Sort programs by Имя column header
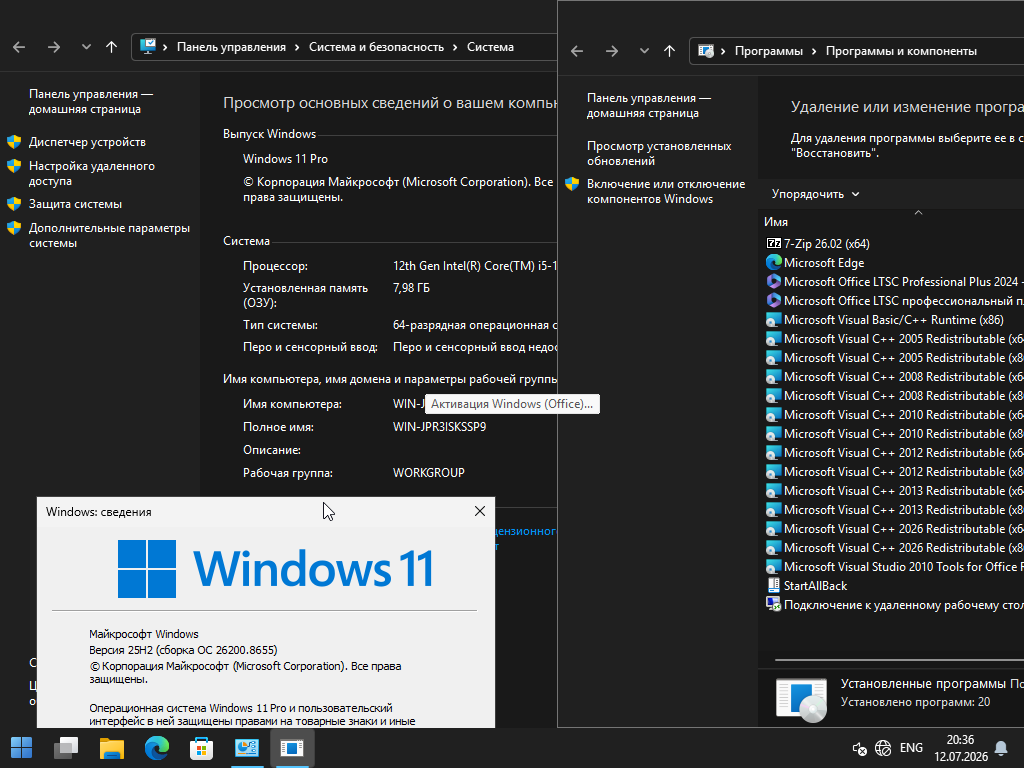The image size is (1024, 768). click(x=776, y=222)
